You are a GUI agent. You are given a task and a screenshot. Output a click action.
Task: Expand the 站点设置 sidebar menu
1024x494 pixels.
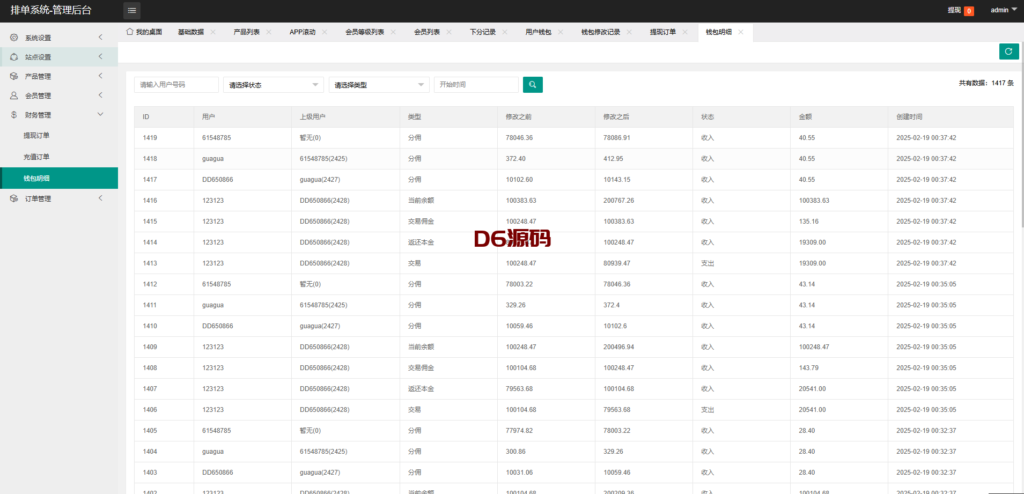pos(100,57)
